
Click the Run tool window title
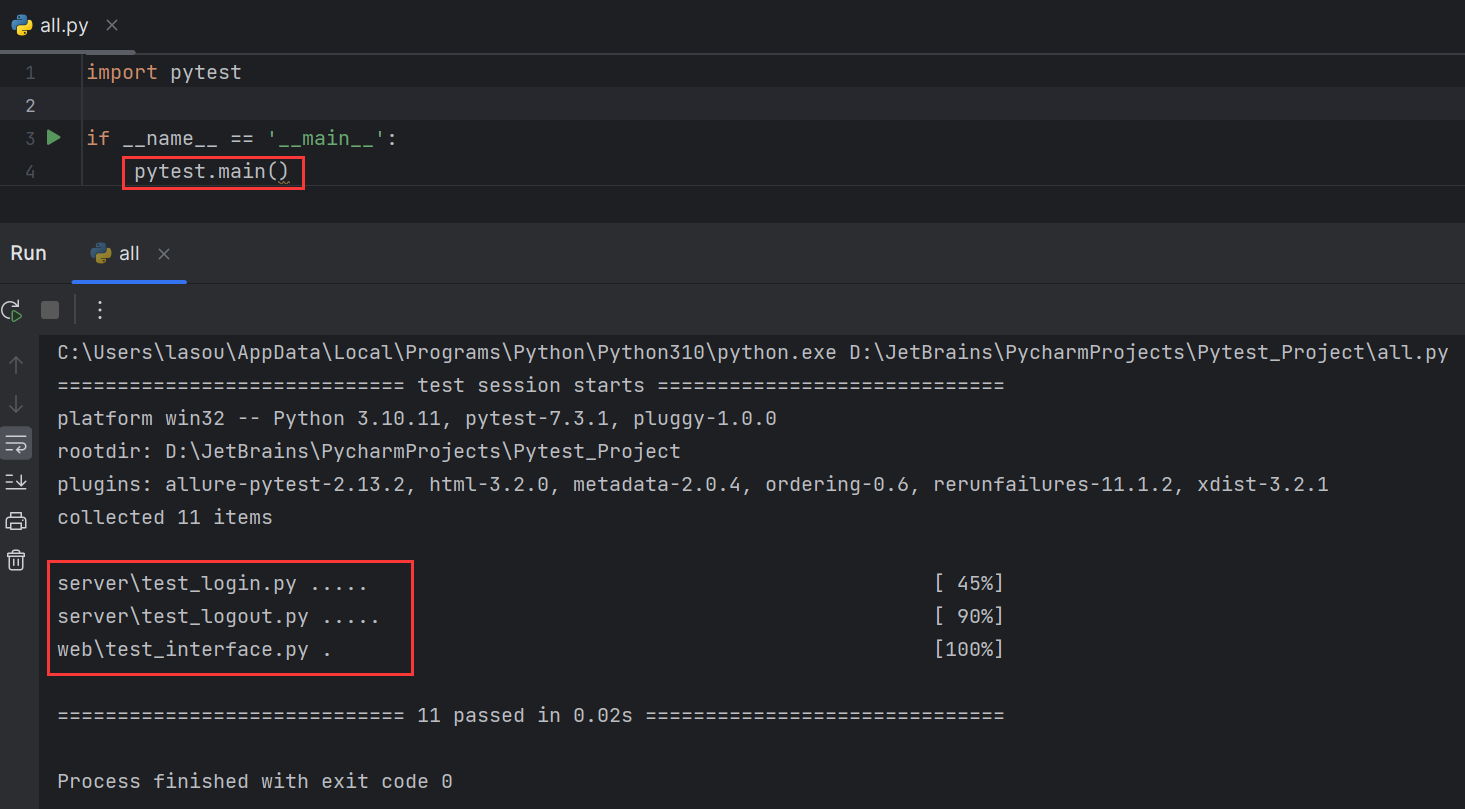(28, 253)
